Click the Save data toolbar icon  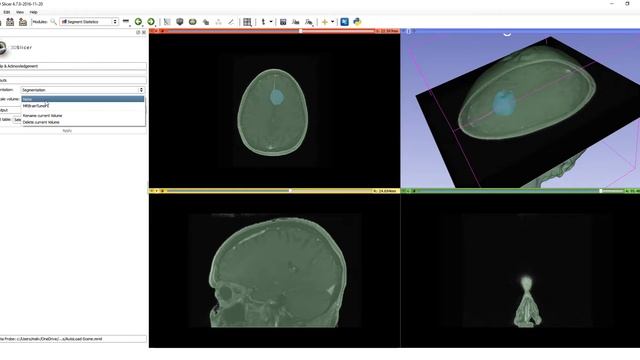tap(23, 22)
